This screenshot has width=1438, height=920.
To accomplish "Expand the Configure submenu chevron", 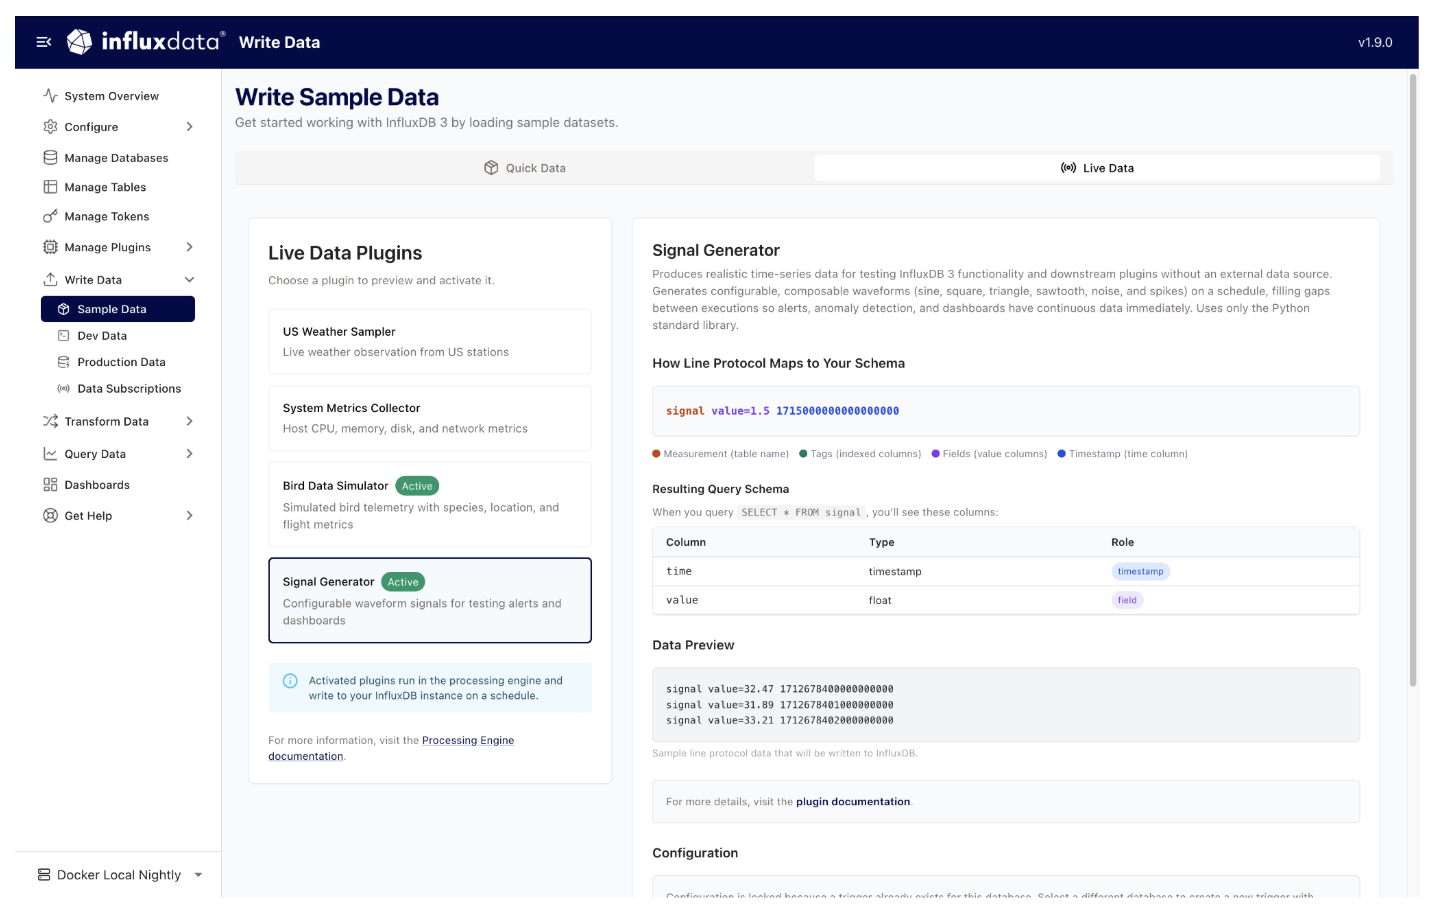I will pos(190,127).
